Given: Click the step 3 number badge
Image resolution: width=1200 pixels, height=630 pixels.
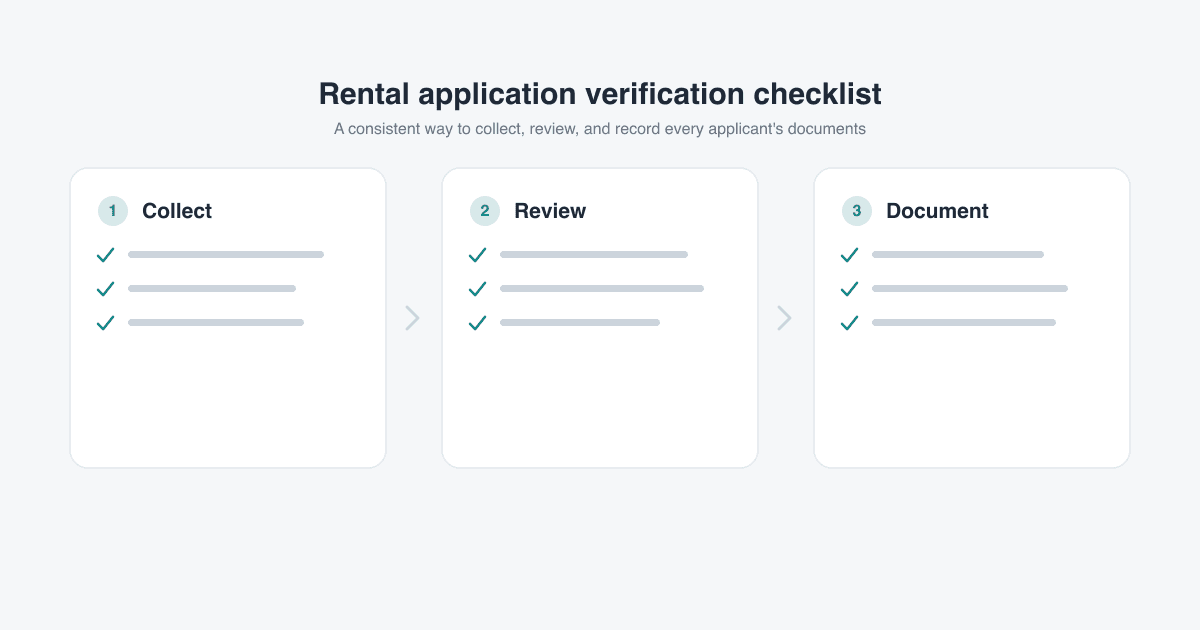Looking at the screenshot, I should click(857, 211).
